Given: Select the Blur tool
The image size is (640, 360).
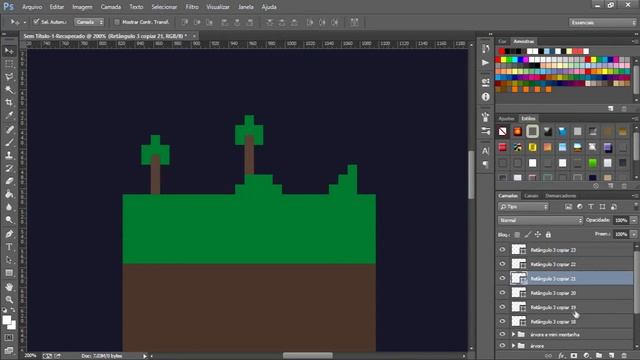Looking at the screenshot, I should tap(9, 207).
